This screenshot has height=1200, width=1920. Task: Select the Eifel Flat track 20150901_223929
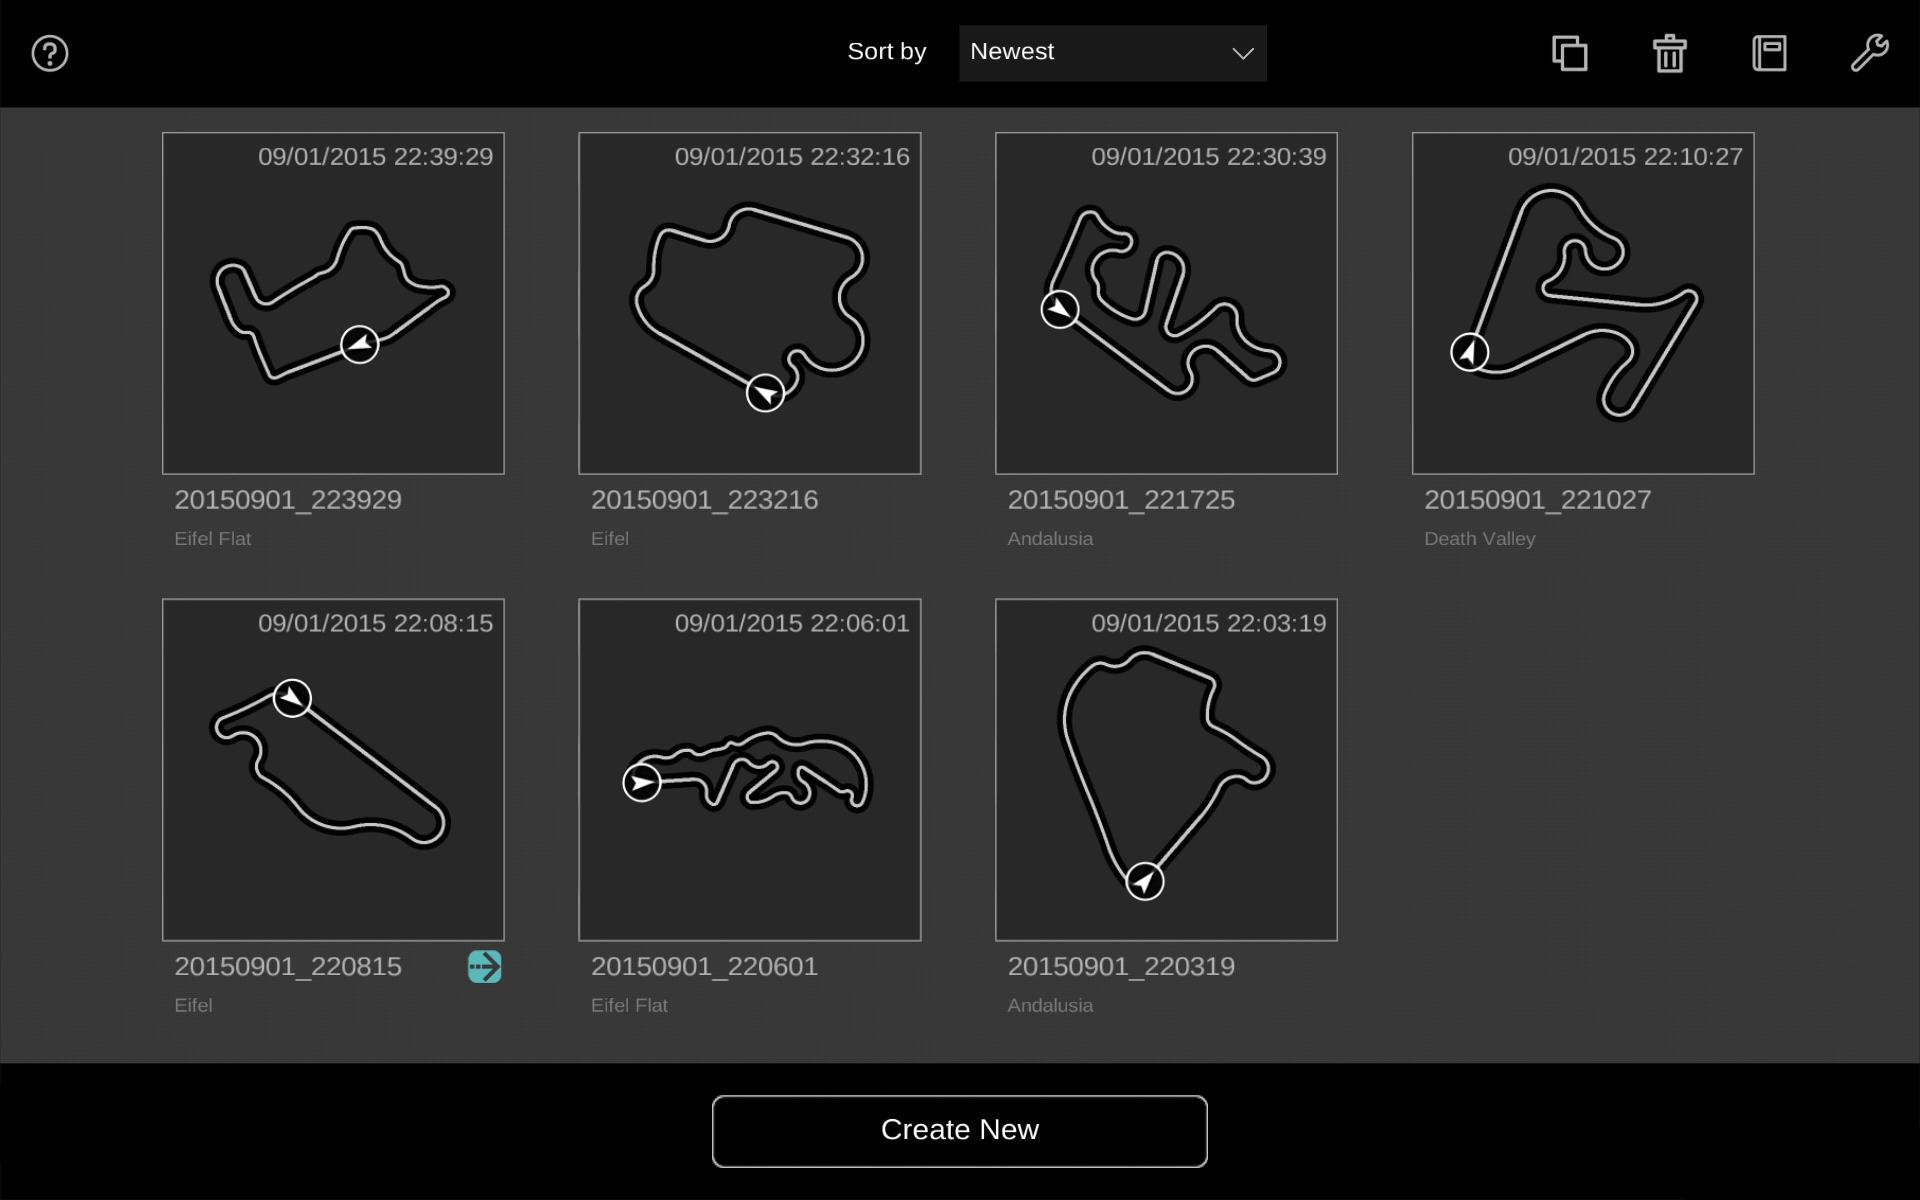[x=333, y=302]
